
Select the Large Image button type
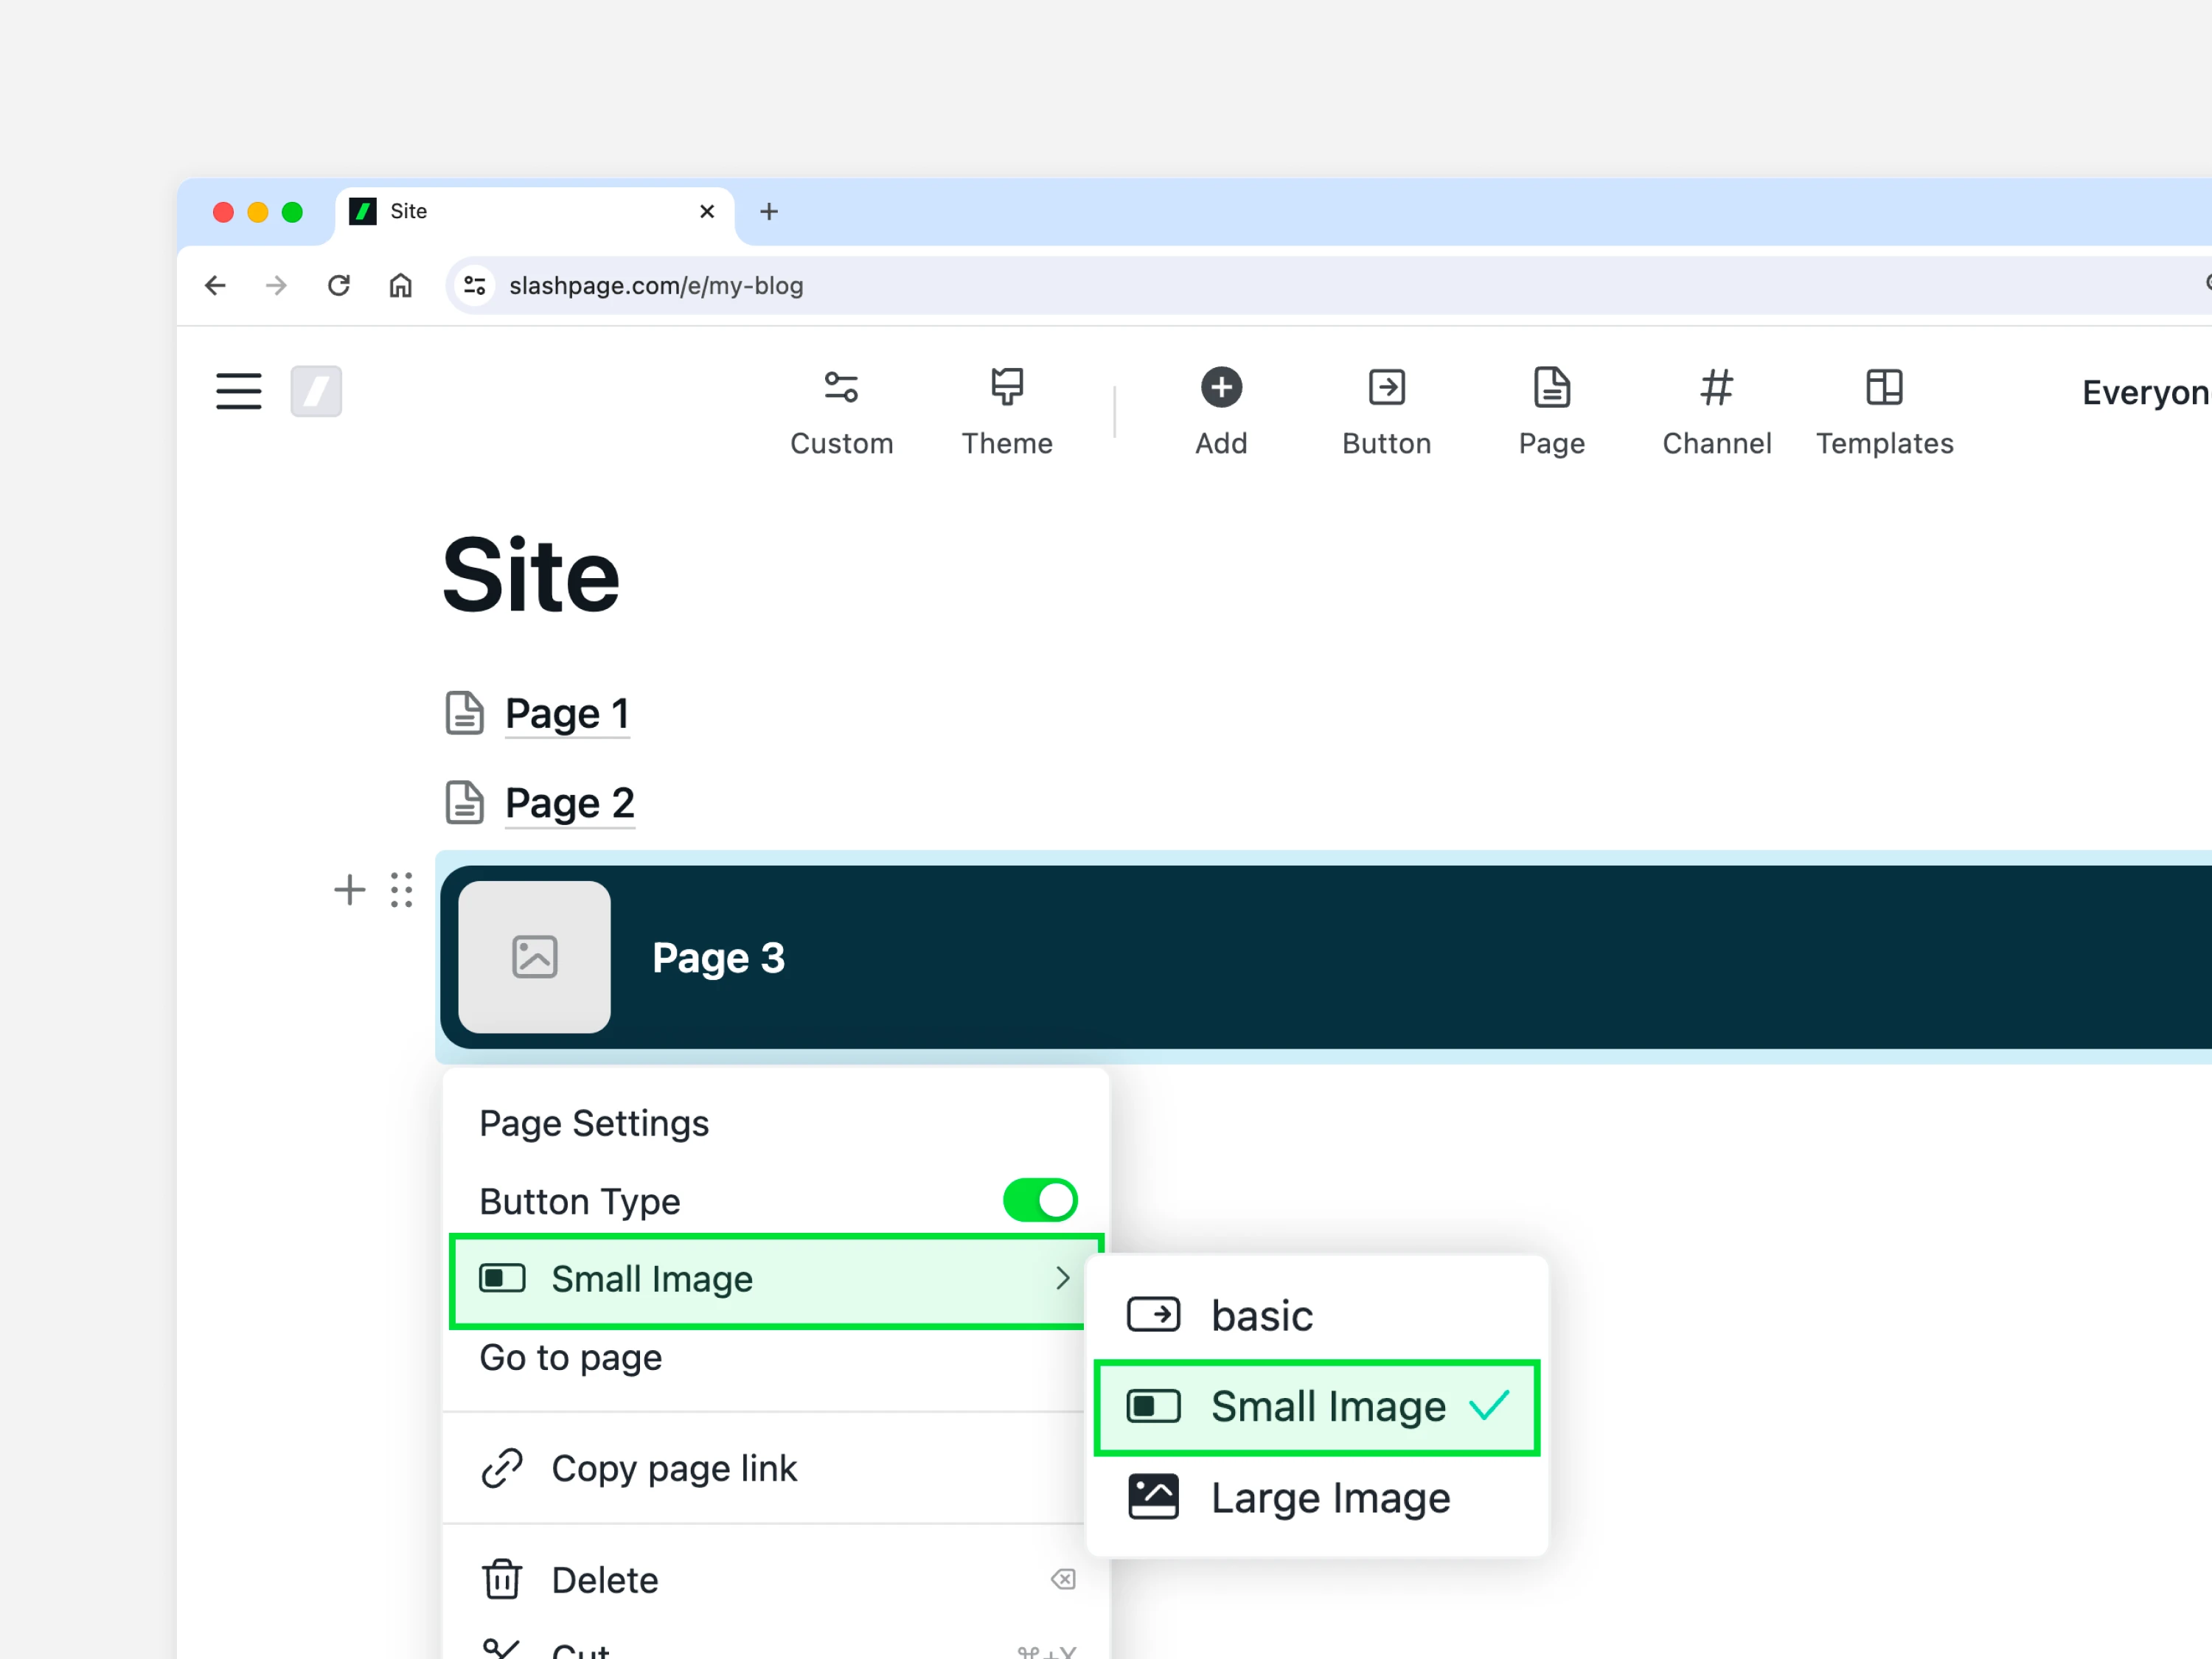tap(1316, 1498)
